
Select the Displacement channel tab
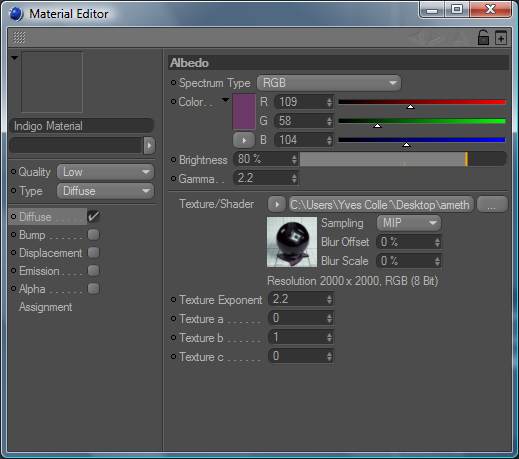(50, 253)
